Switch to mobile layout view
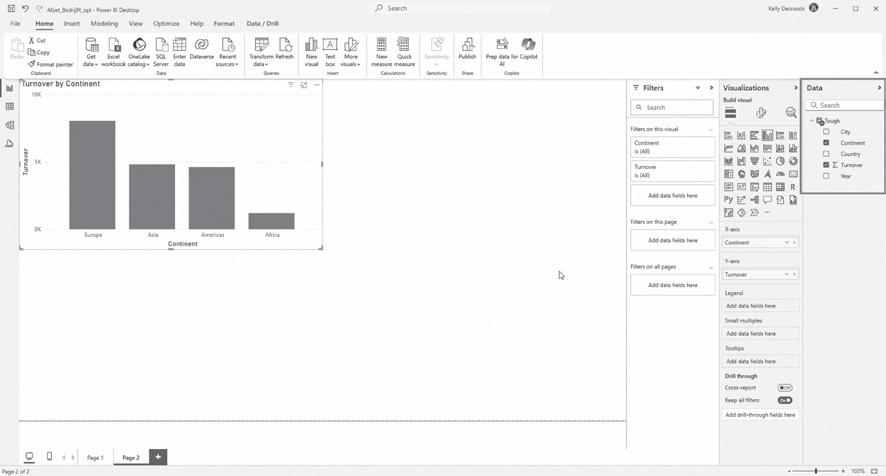Screen dimensions: 886x476 coord(49,456)
